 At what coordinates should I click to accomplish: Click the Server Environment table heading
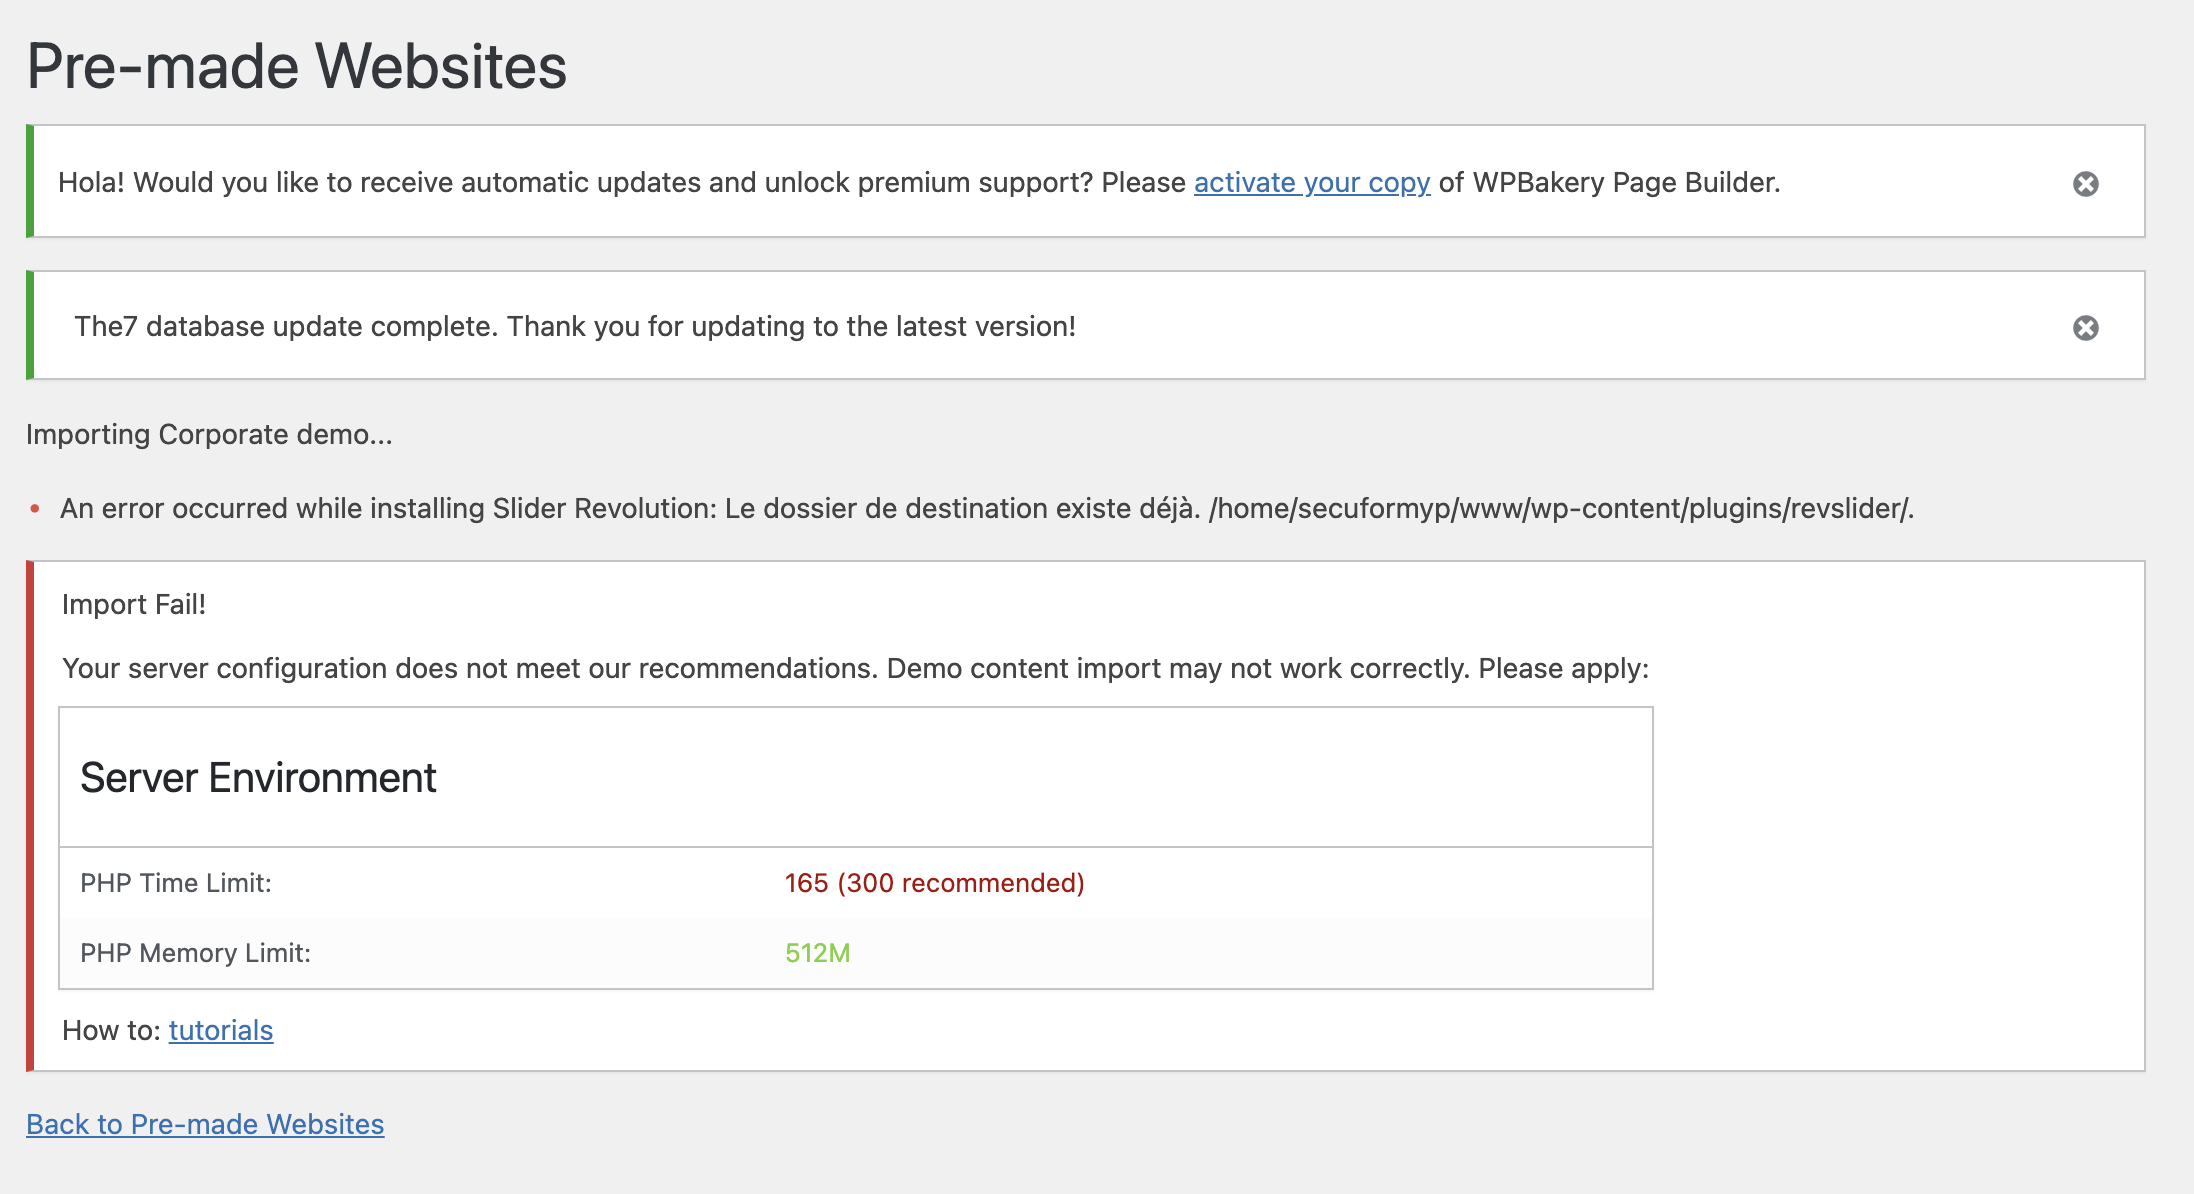(x=258, y=778)
